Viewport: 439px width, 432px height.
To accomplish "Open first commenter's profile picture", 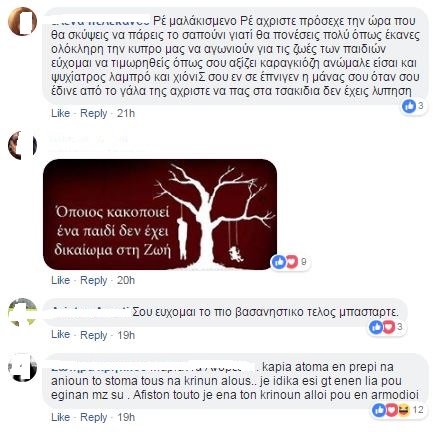I will coord(22,22).
